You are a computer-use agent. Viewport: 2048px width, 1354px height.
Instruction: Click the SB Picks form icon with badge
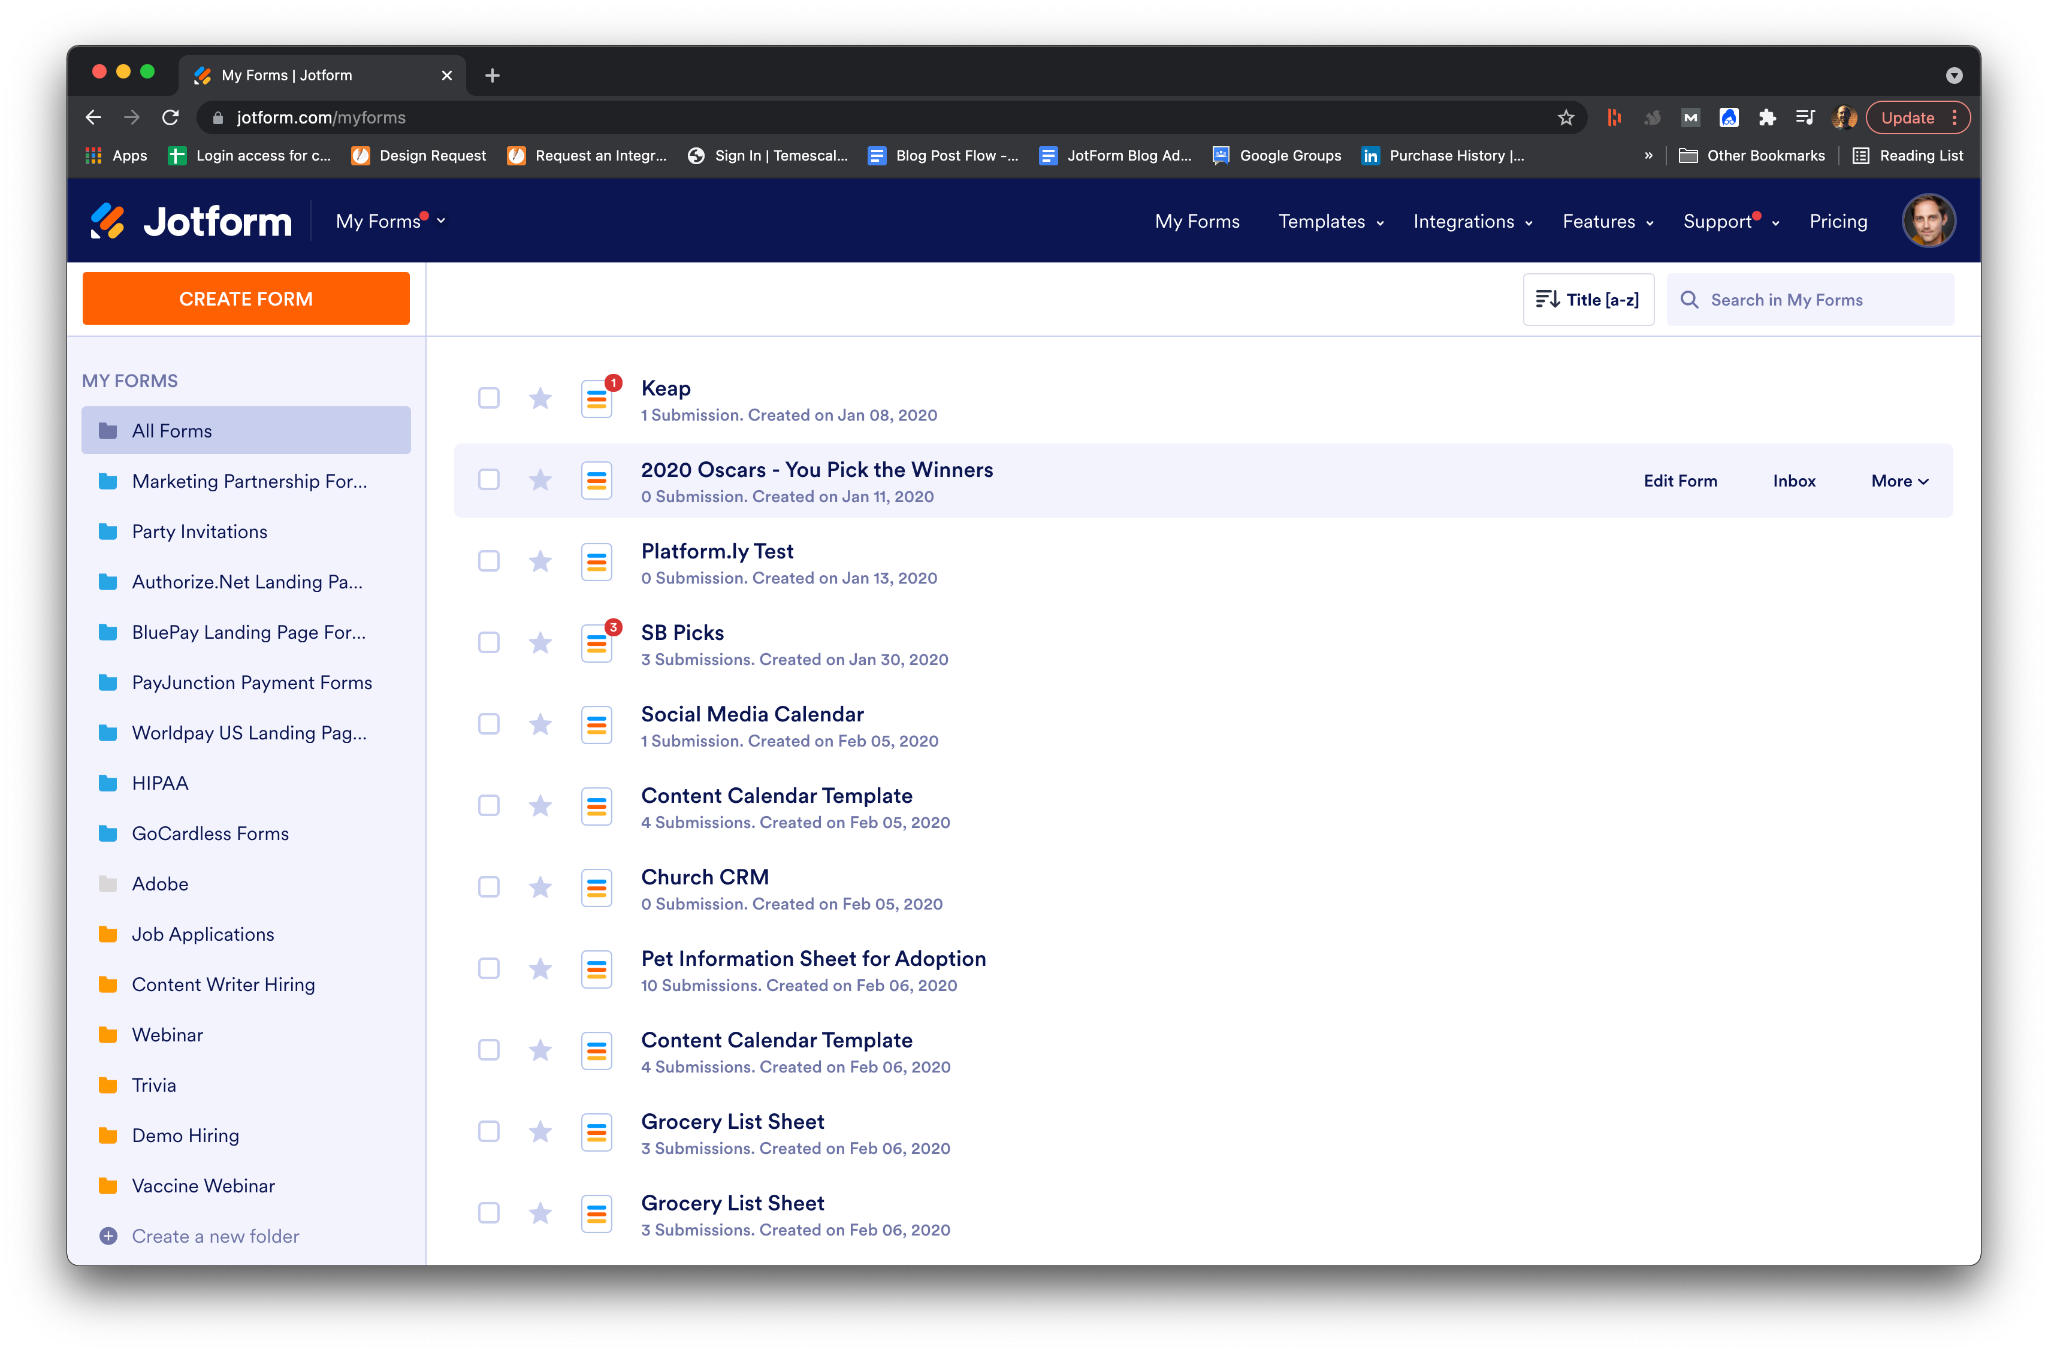(x=597, y=643)
